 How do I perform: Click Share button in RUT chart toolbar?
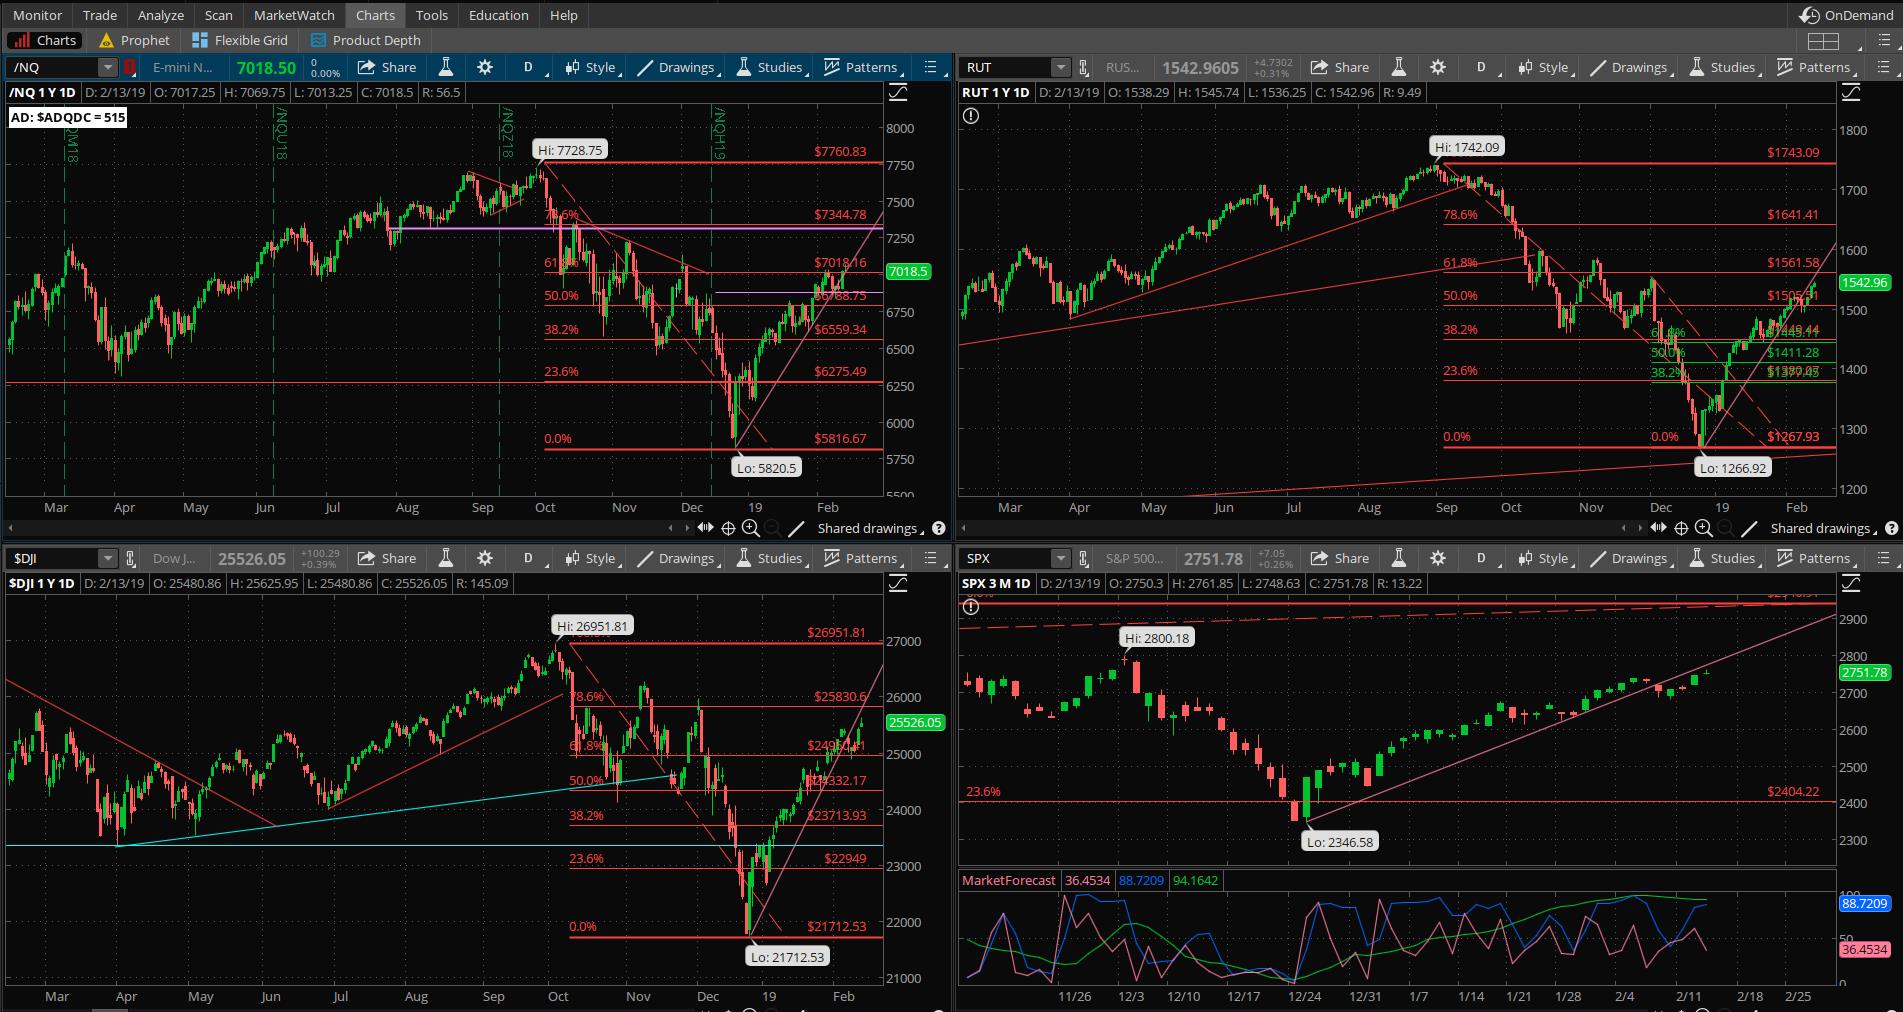[x=1340, y=67]
